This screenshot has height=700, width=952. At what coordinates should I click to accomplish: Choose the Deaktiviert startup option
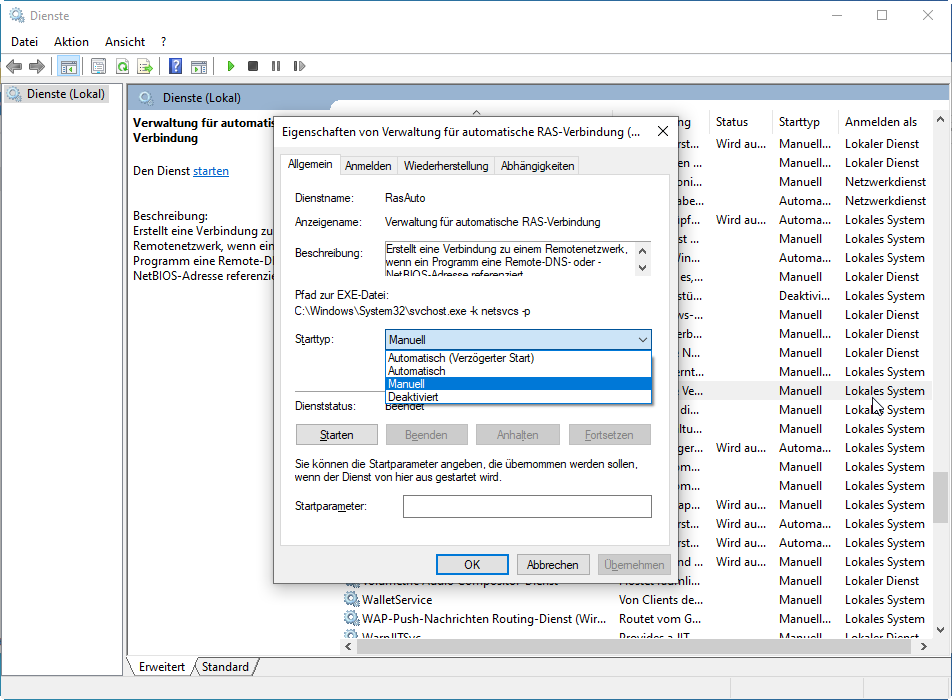click(518, 397)
